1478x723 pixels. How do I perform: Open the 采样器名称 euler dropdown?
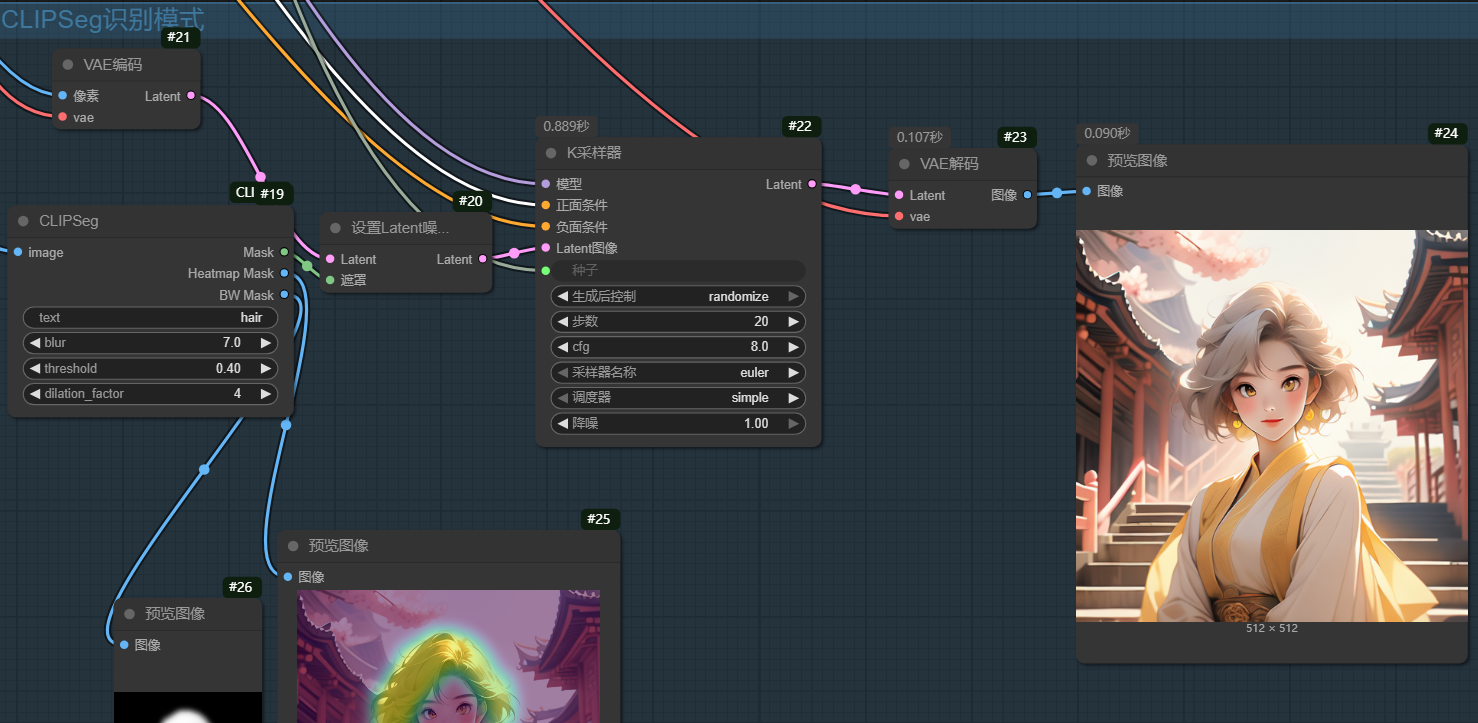pyautogui.click(x=678, y=372)
